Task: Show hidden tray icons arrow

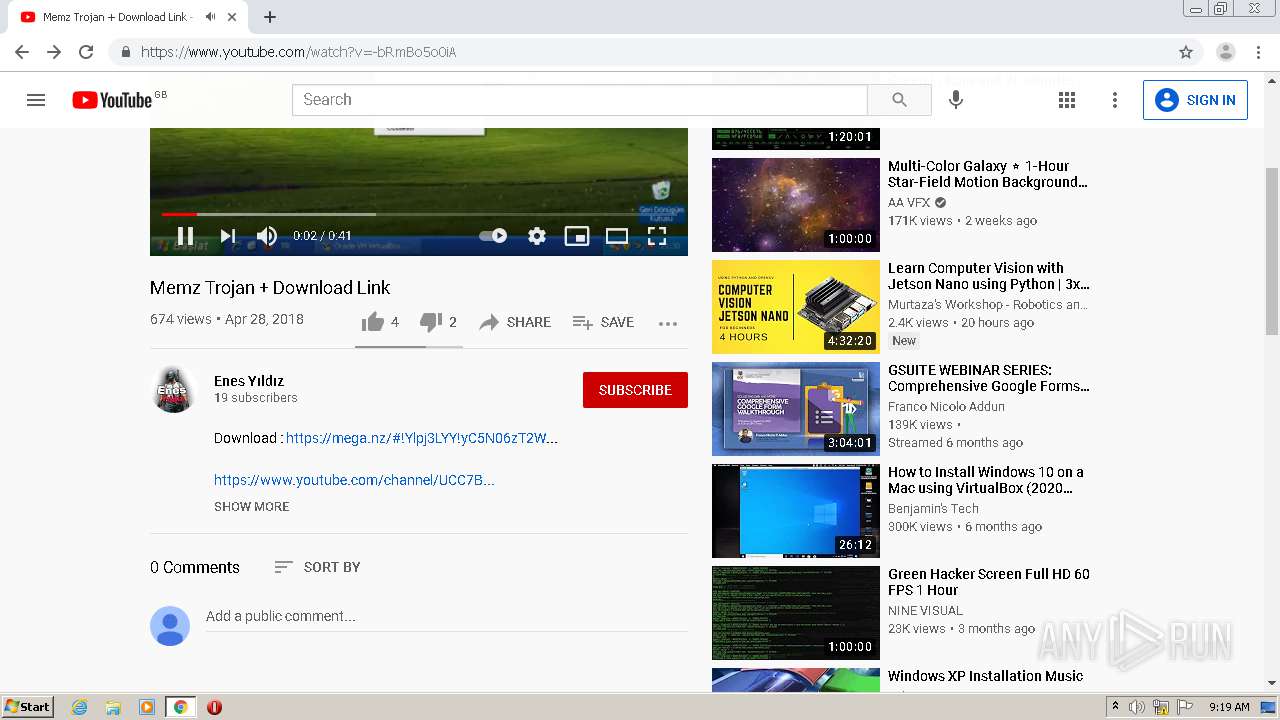Action: (1115, 707)
